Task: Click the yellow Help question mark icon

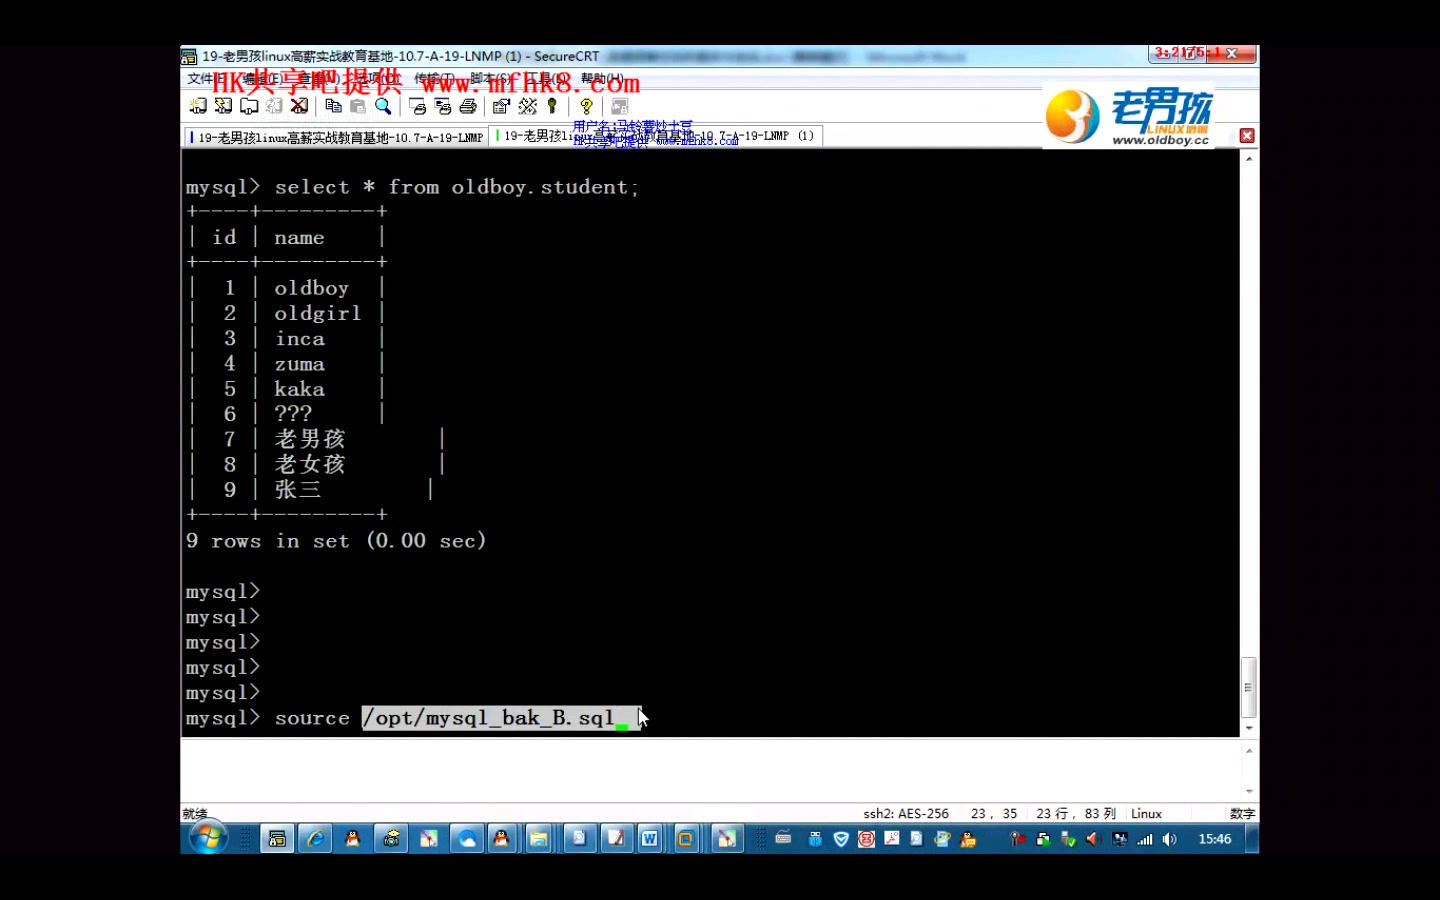Action: (586, 106)
